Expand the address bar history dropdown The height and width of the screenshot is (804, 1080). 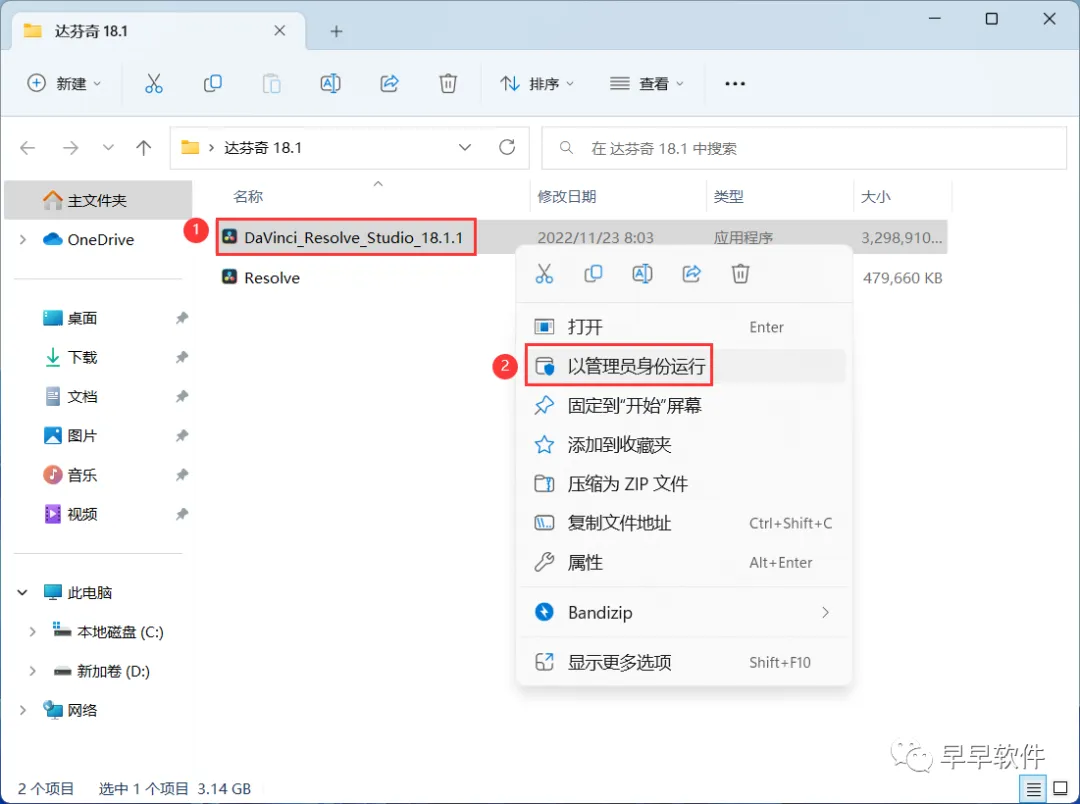coord(465,147)
